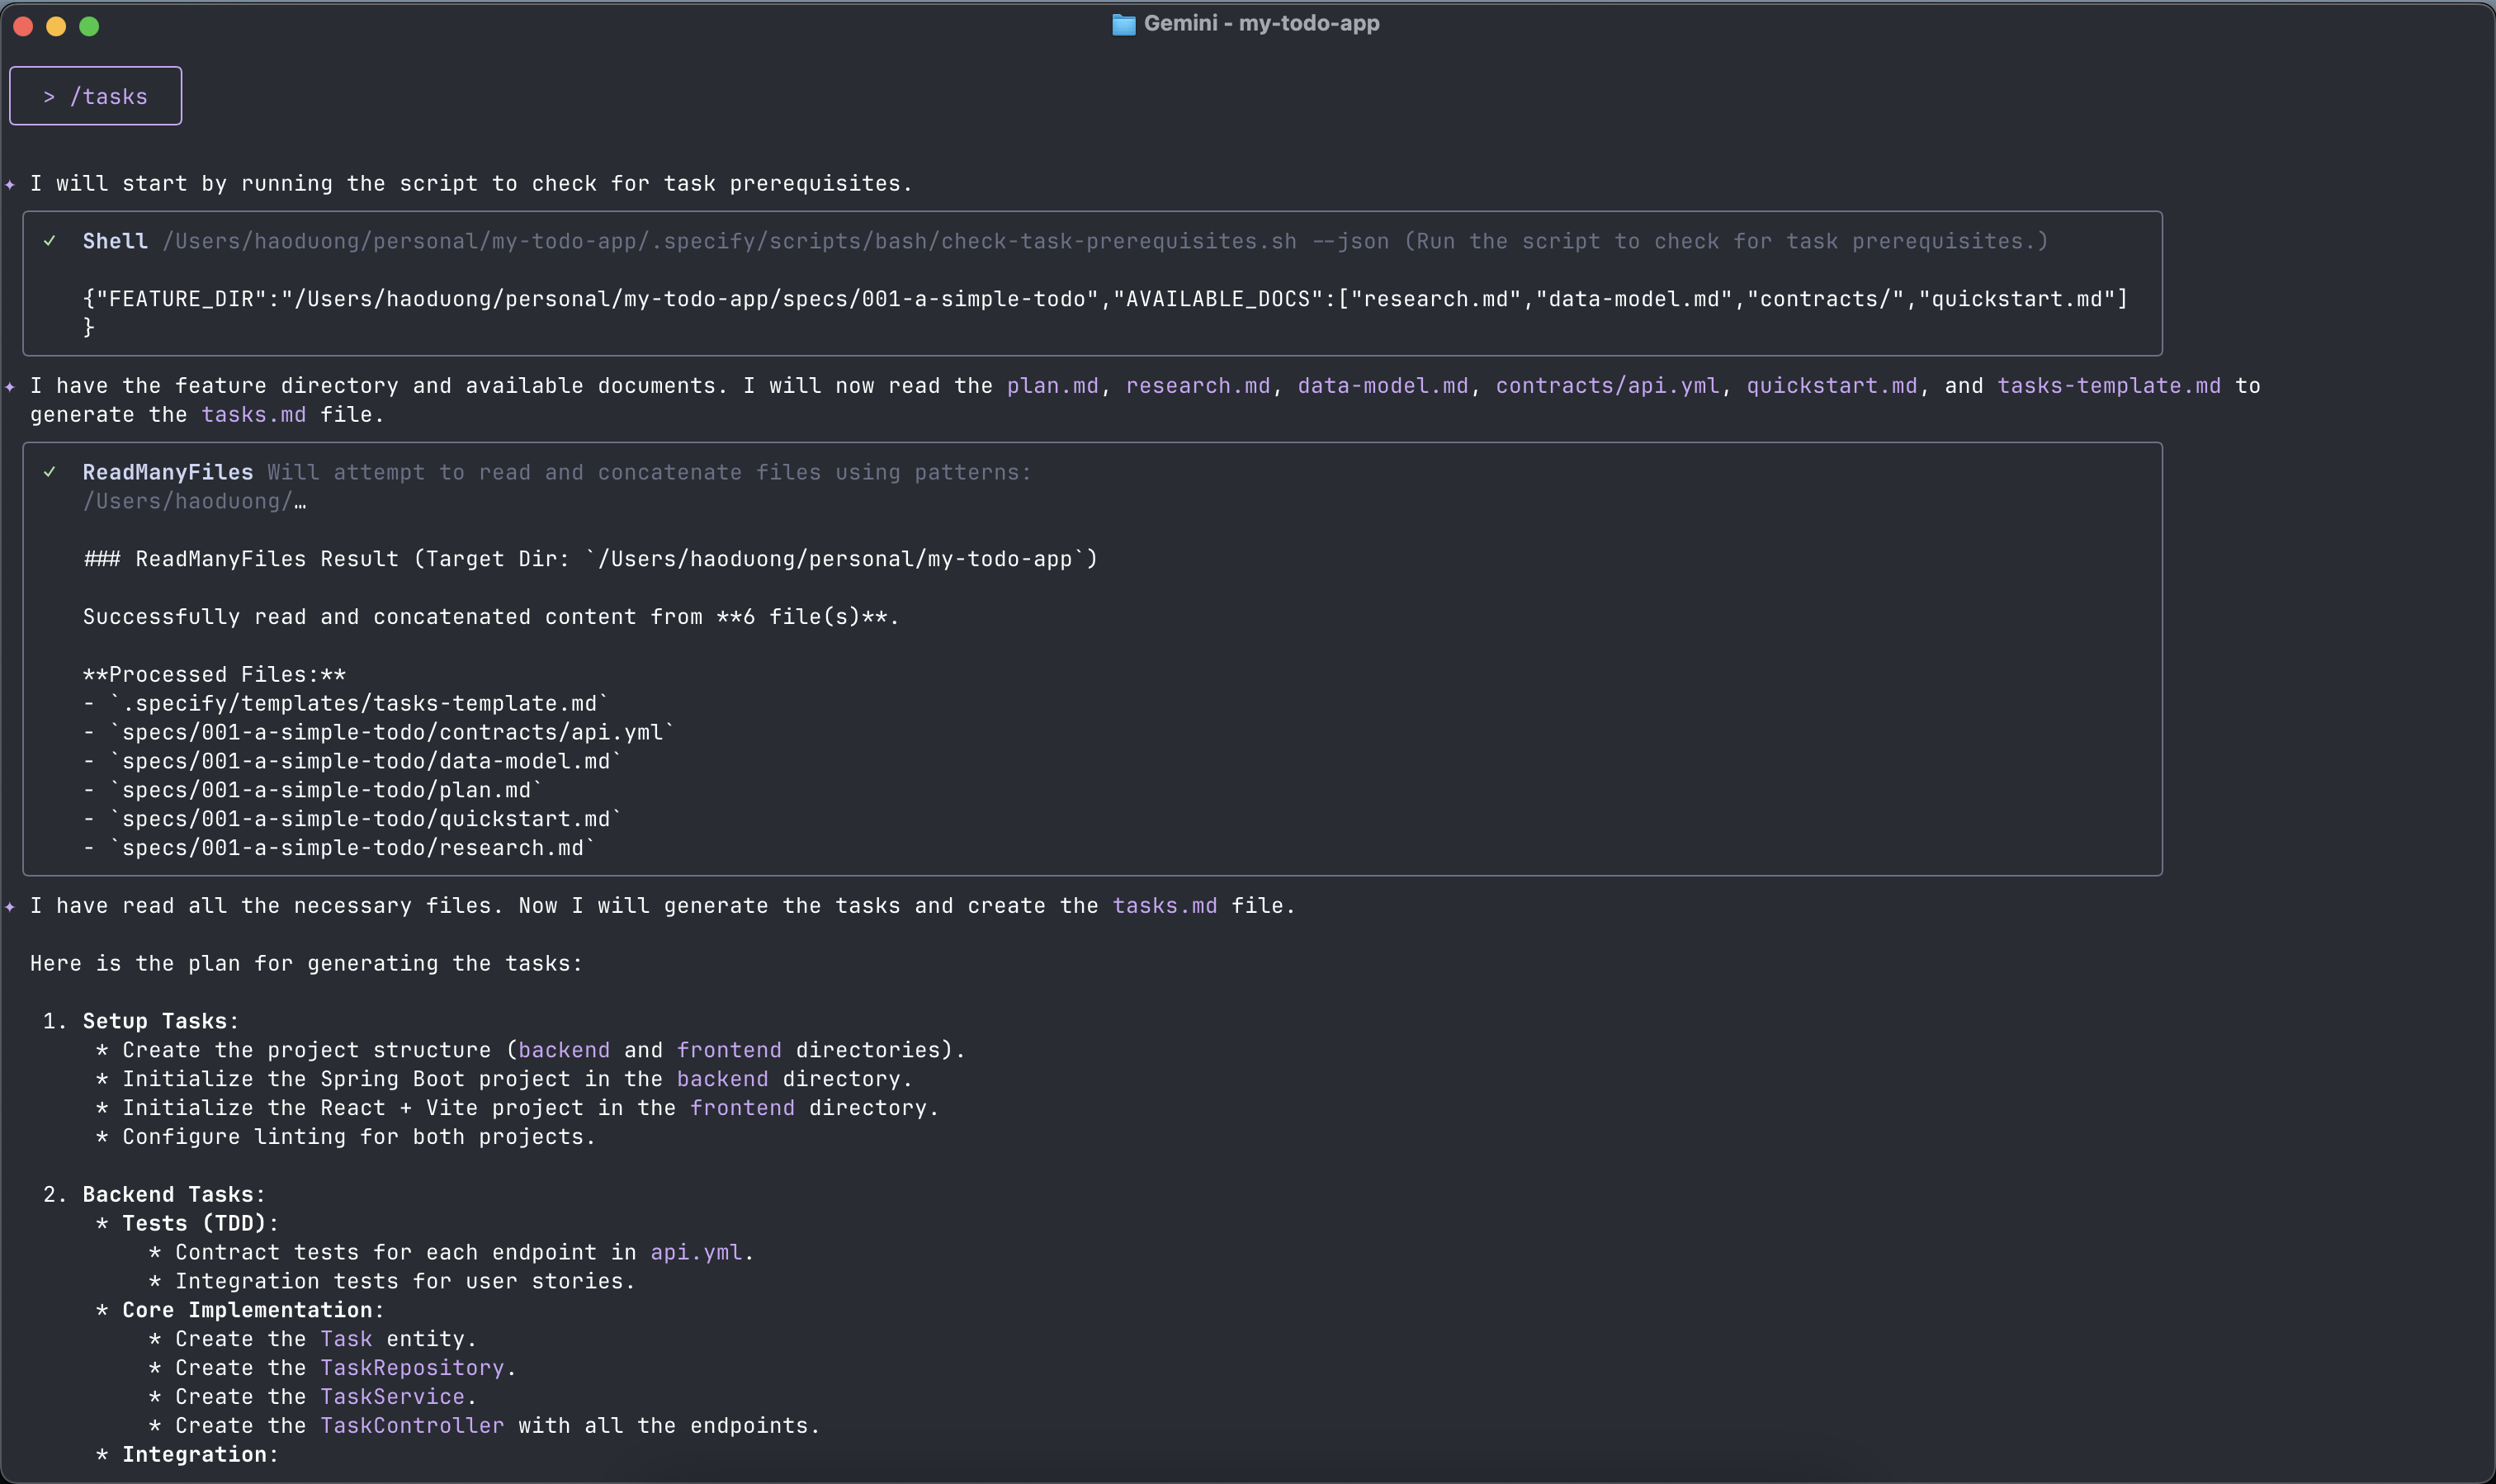2496x1484 pixels.
Task: Click the 'Gemini - my-todo-app' window title
Action: tap(1261, 23)
